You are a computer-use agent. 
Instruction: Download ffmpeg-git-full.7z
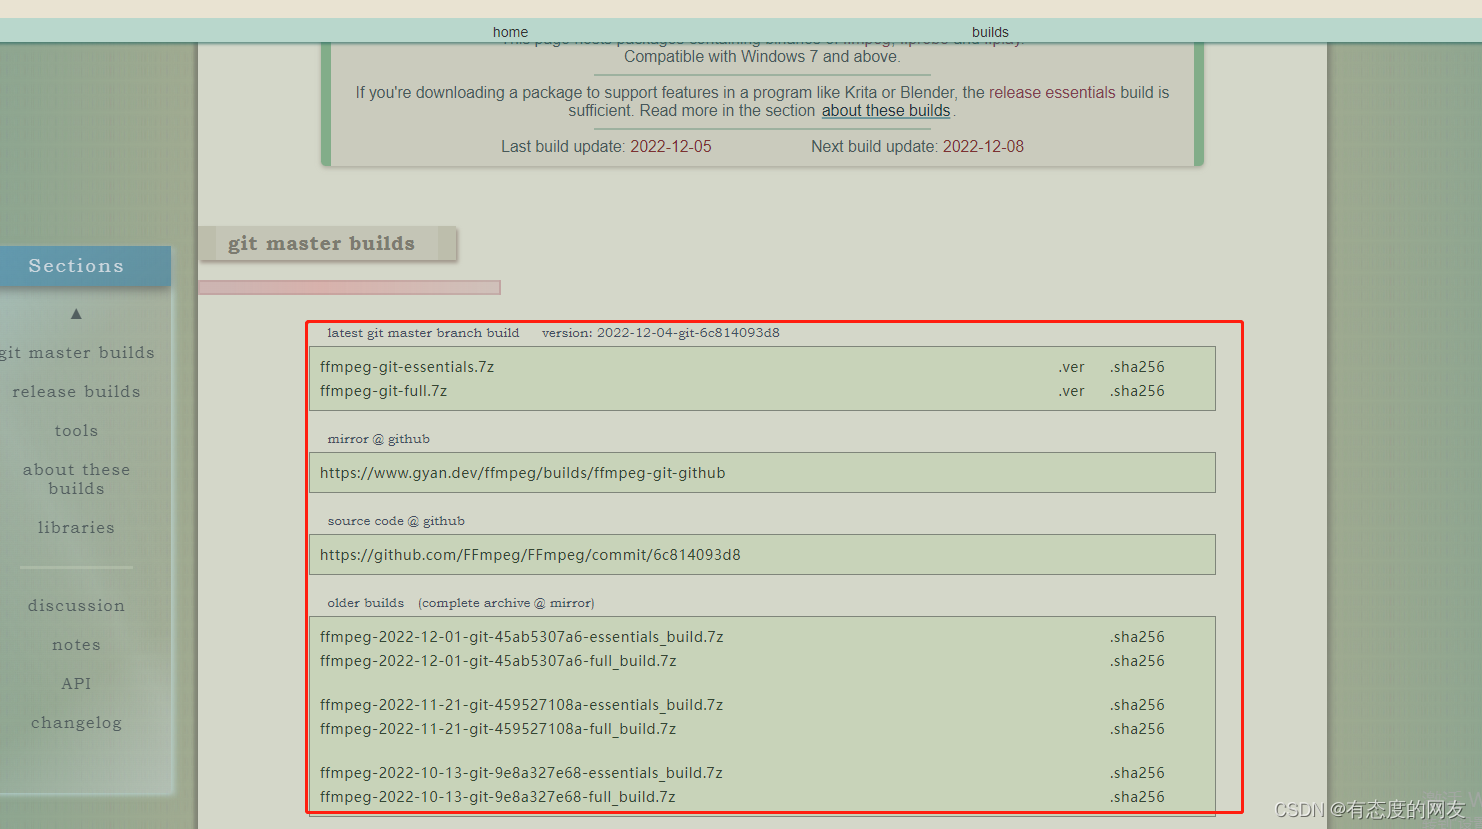[x=383, y=391]
